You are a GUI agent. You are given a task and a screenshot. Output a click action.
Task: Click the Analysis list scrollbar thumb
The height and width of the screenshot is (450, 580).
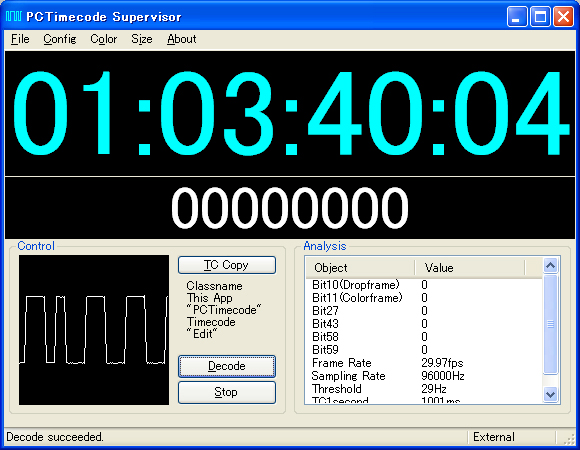coord(550,324)
